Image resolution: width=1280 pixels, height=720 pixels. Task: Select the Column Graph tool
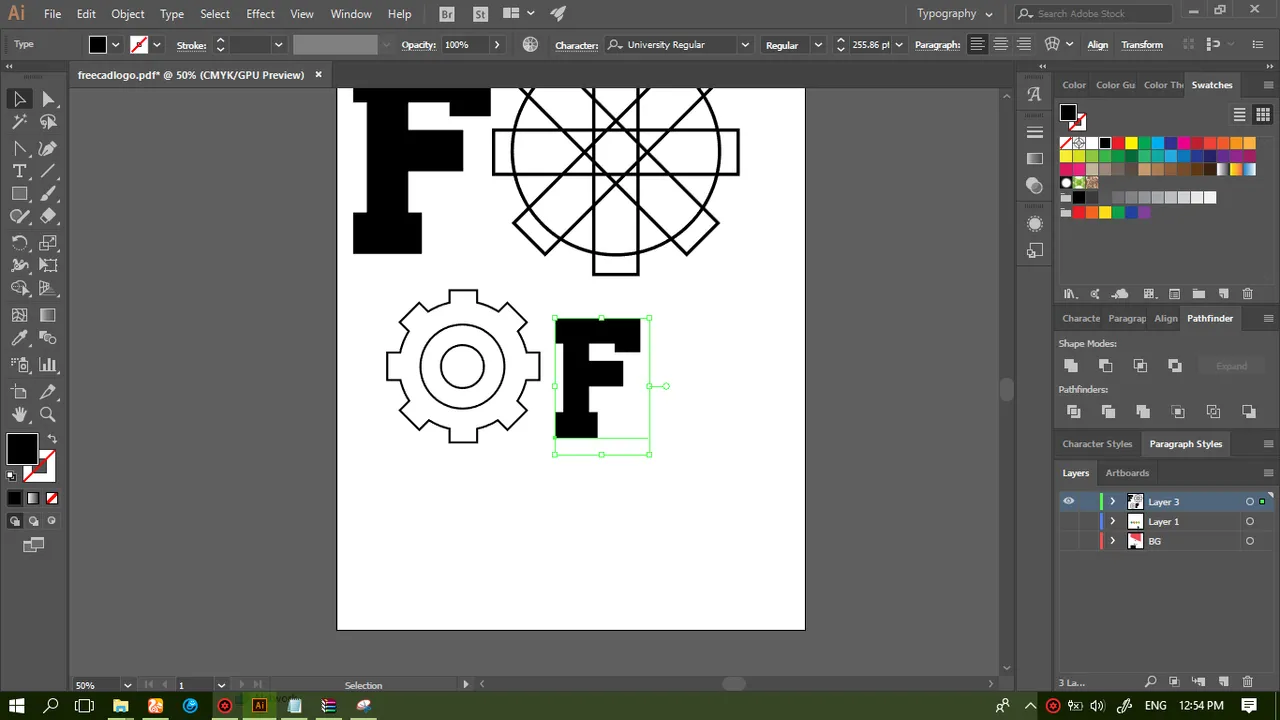(48, 365)
